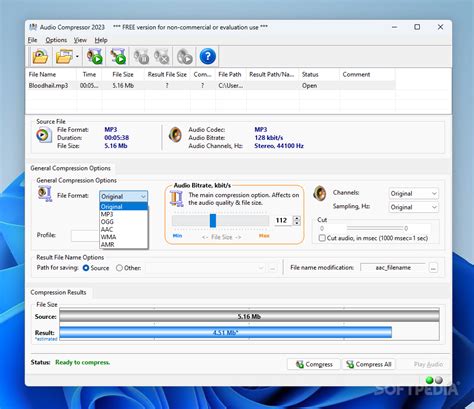Click the gray status indicator light
Screen dimensions: 474x409
[x=439, y=380]
